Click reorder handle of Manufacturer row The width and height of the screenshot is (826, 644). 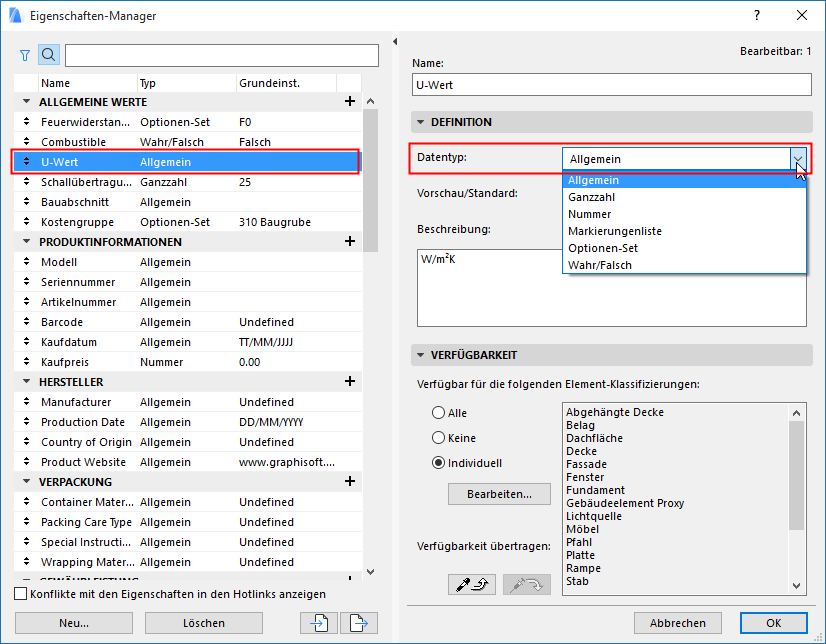[x=26, y=402]
